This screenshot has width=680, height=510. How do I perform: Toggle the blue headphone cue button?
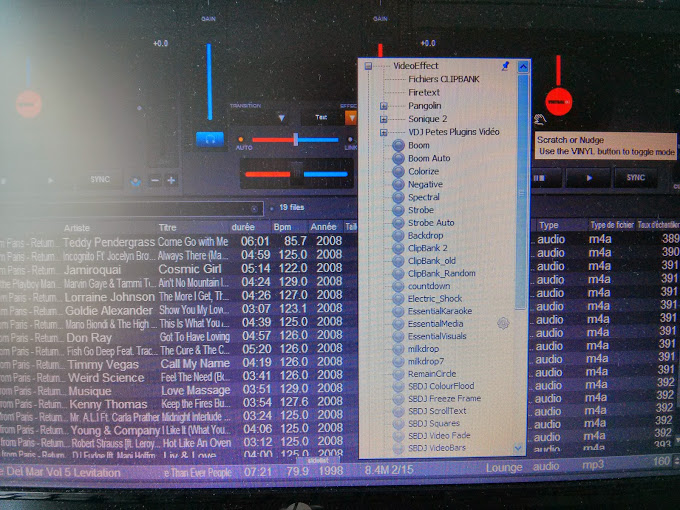point(209,138)
